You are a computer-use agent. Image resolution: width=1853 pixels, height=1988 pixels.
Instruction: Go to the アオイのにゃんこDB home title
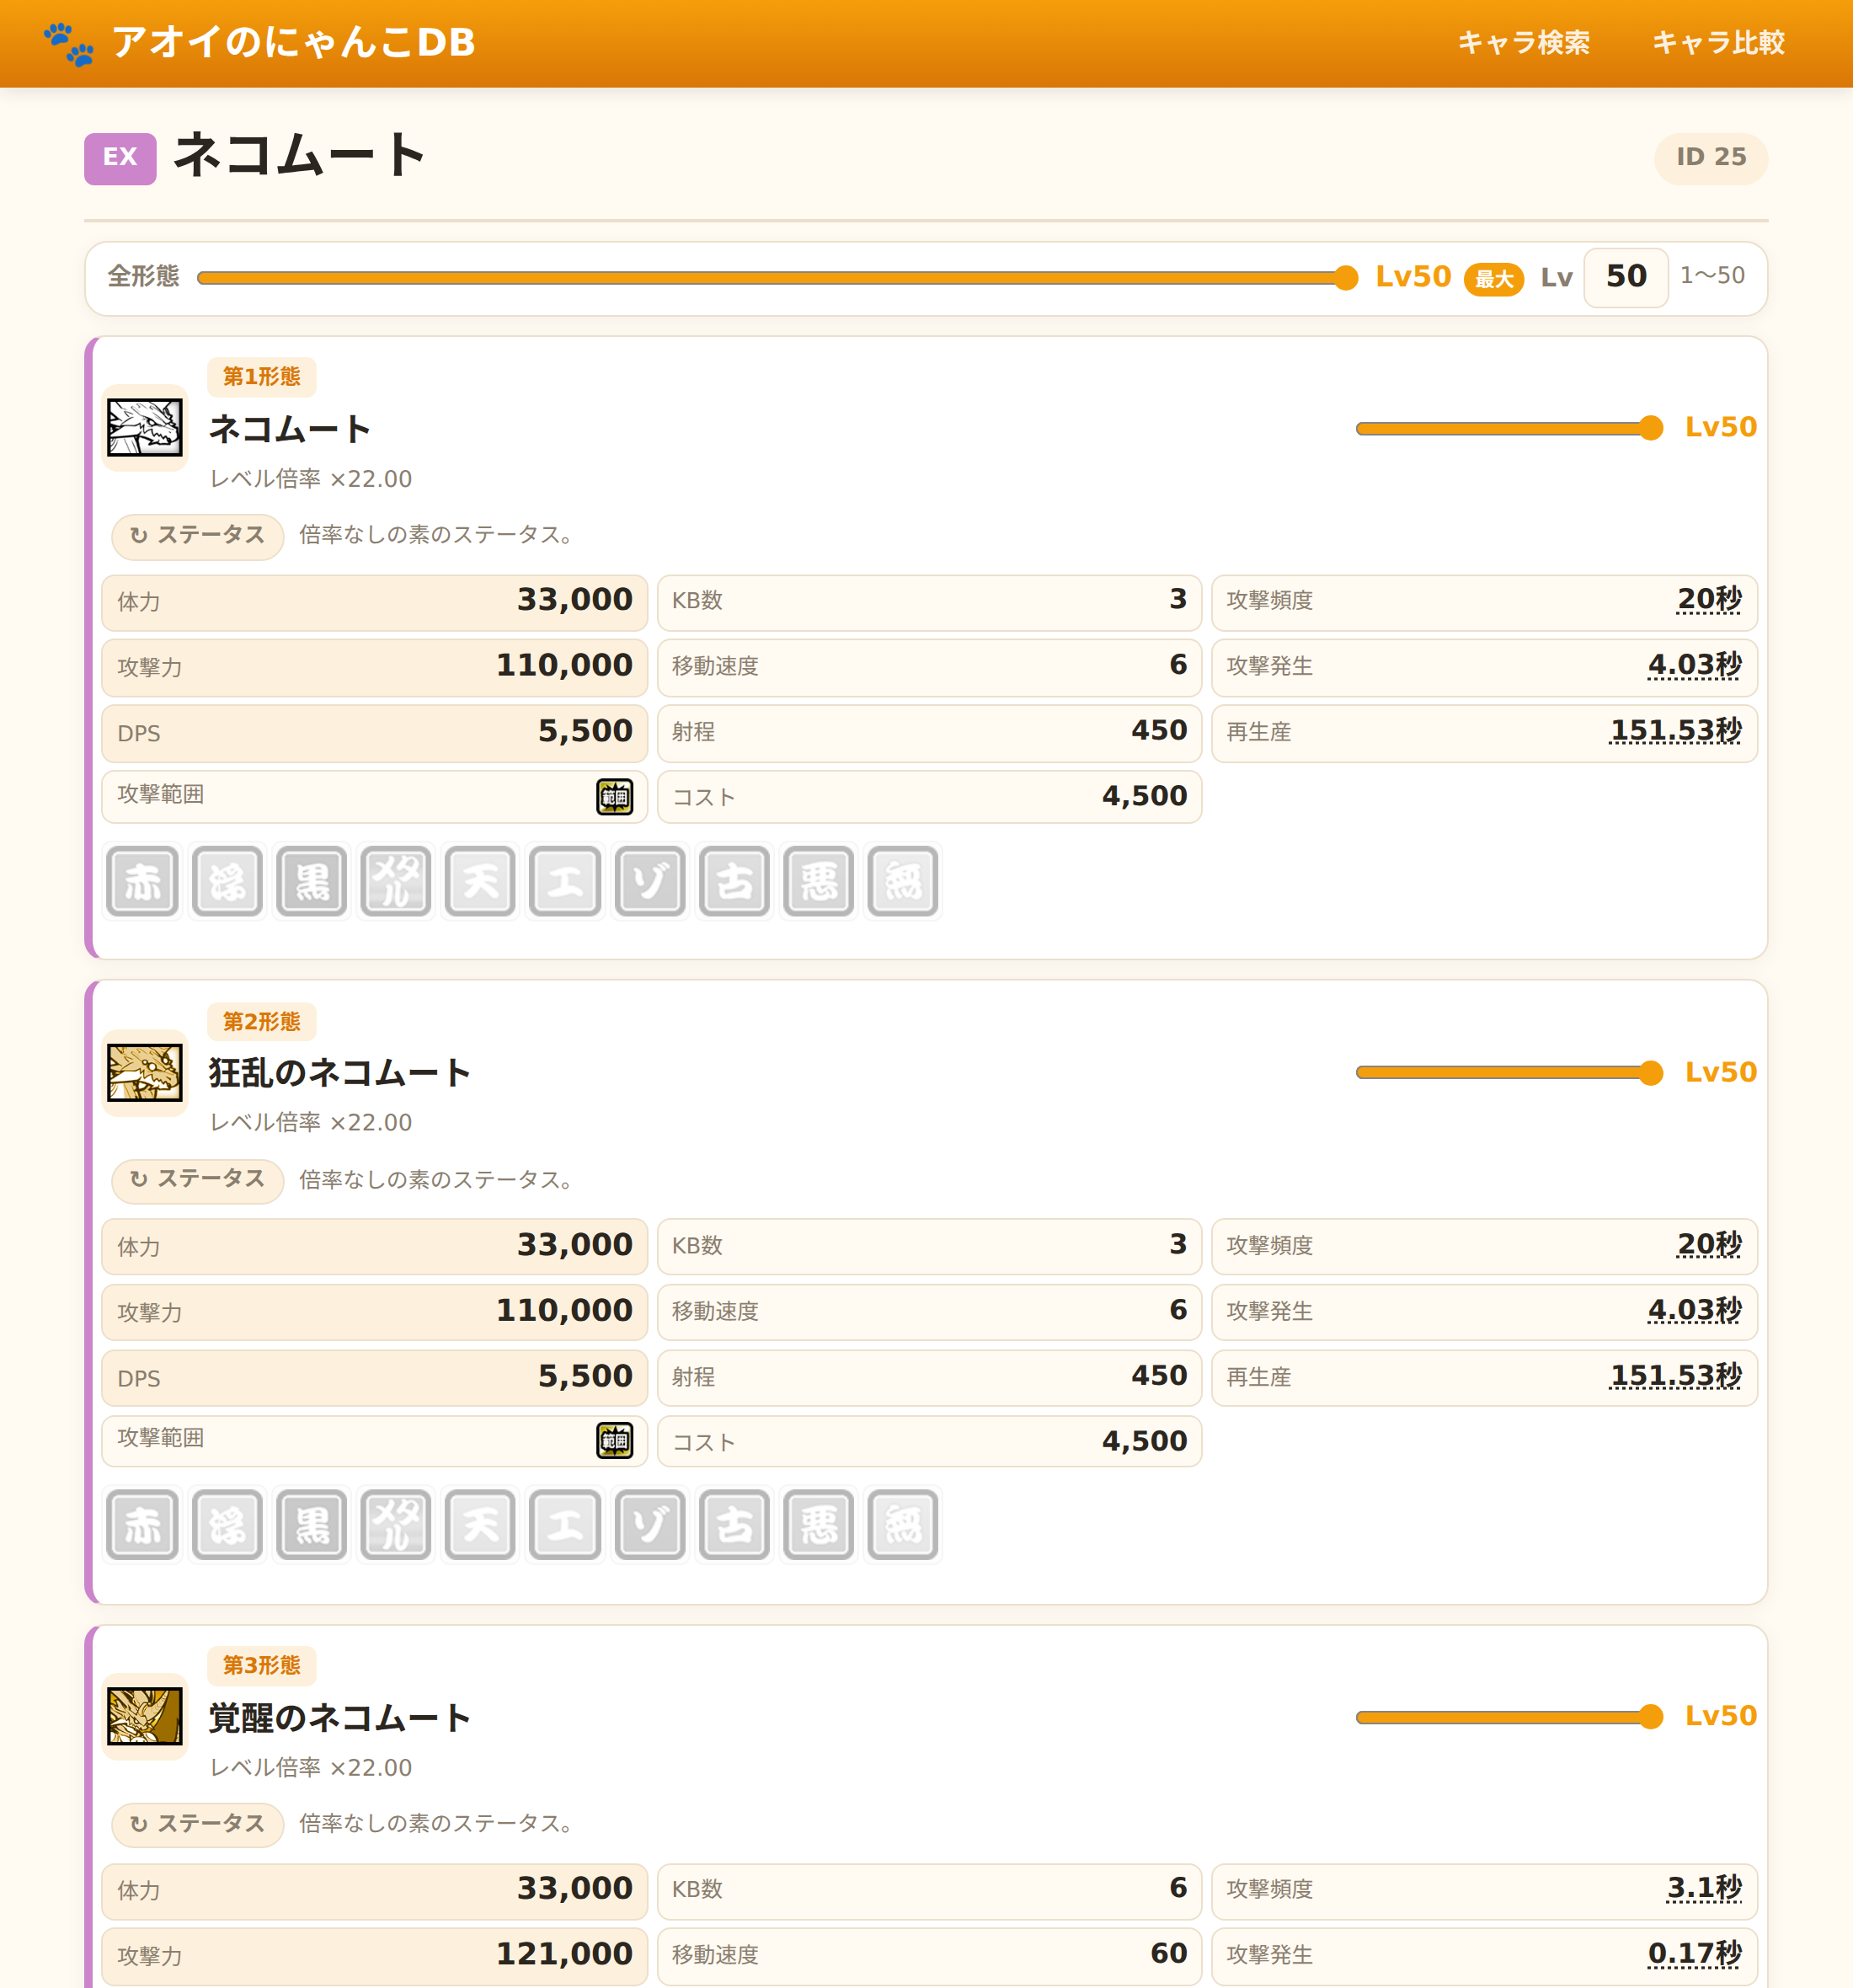294,43
